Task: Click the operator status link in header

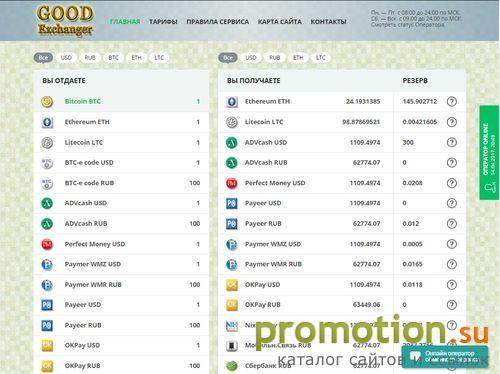Action: pyautogui.click(x=407, y=25)
